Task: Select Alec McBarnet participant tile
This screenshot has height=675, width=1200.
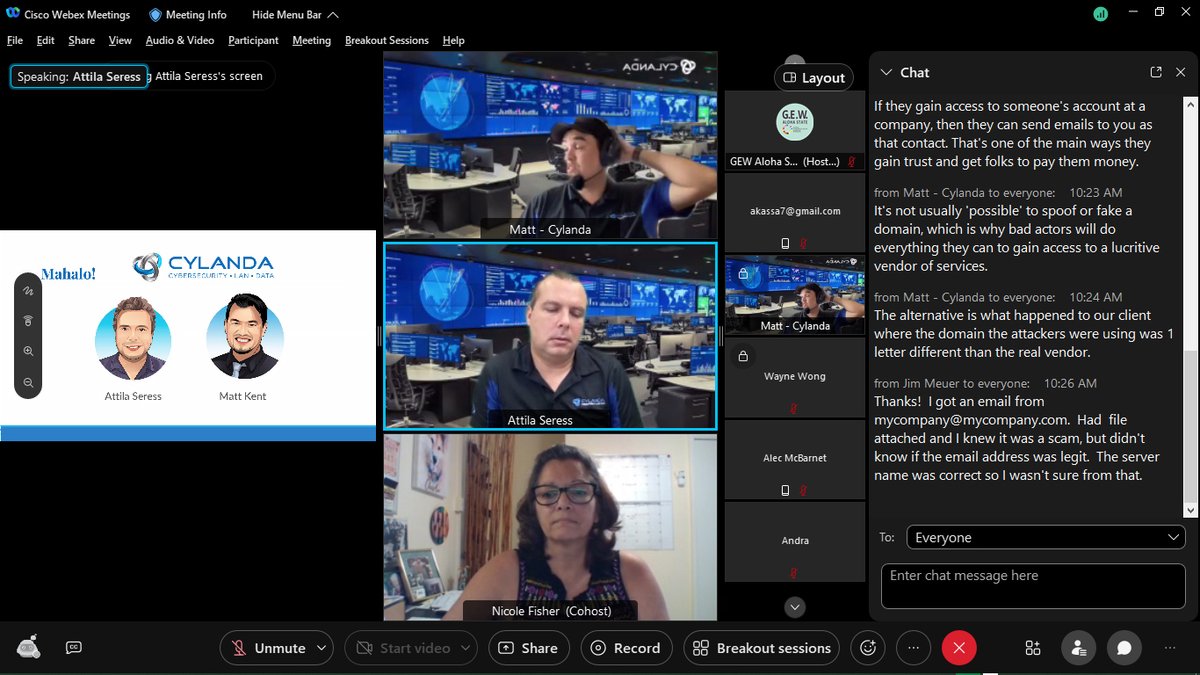Action: click(x=795, y=459)
